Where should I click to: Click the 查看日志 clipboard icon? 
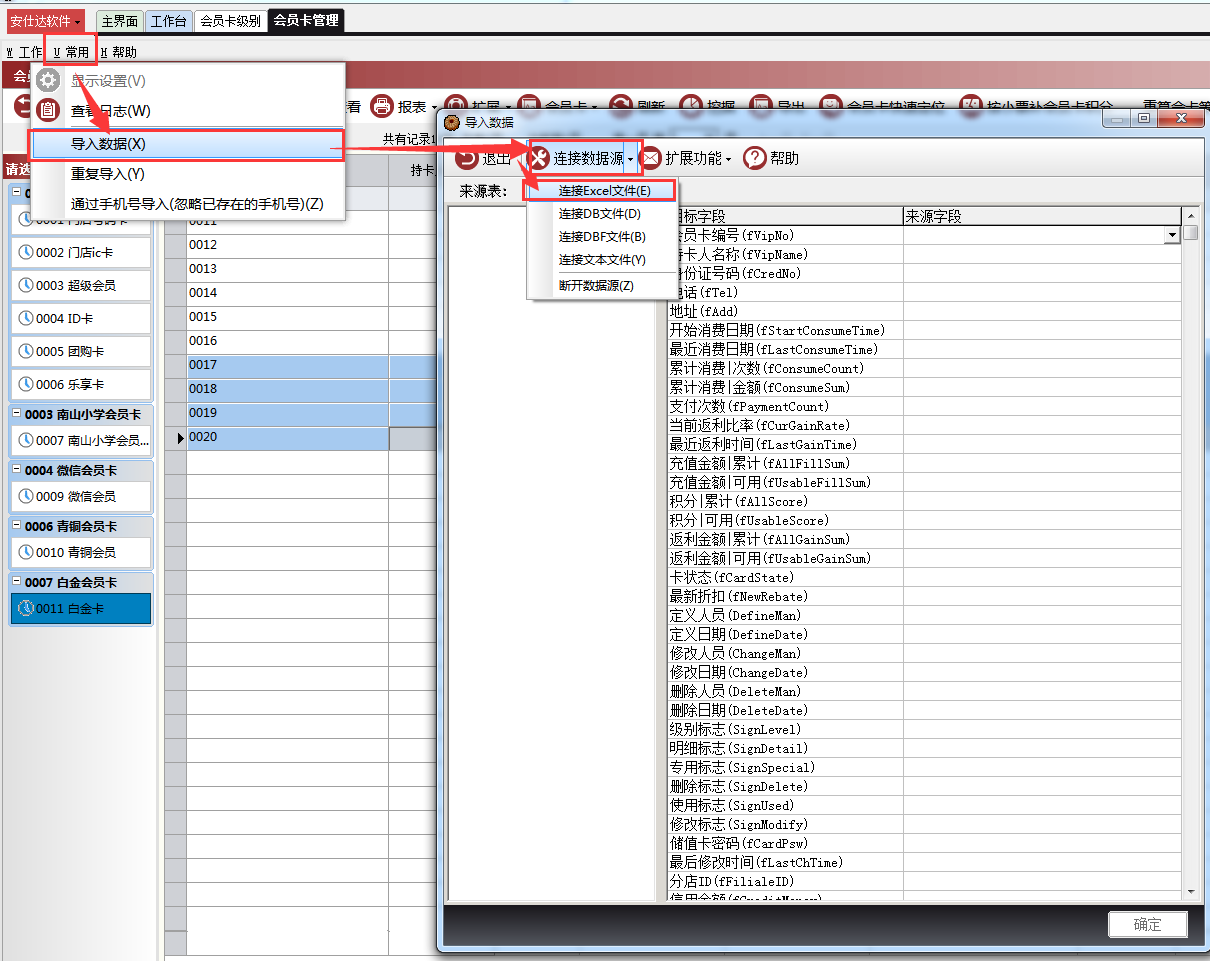[48, 111]
